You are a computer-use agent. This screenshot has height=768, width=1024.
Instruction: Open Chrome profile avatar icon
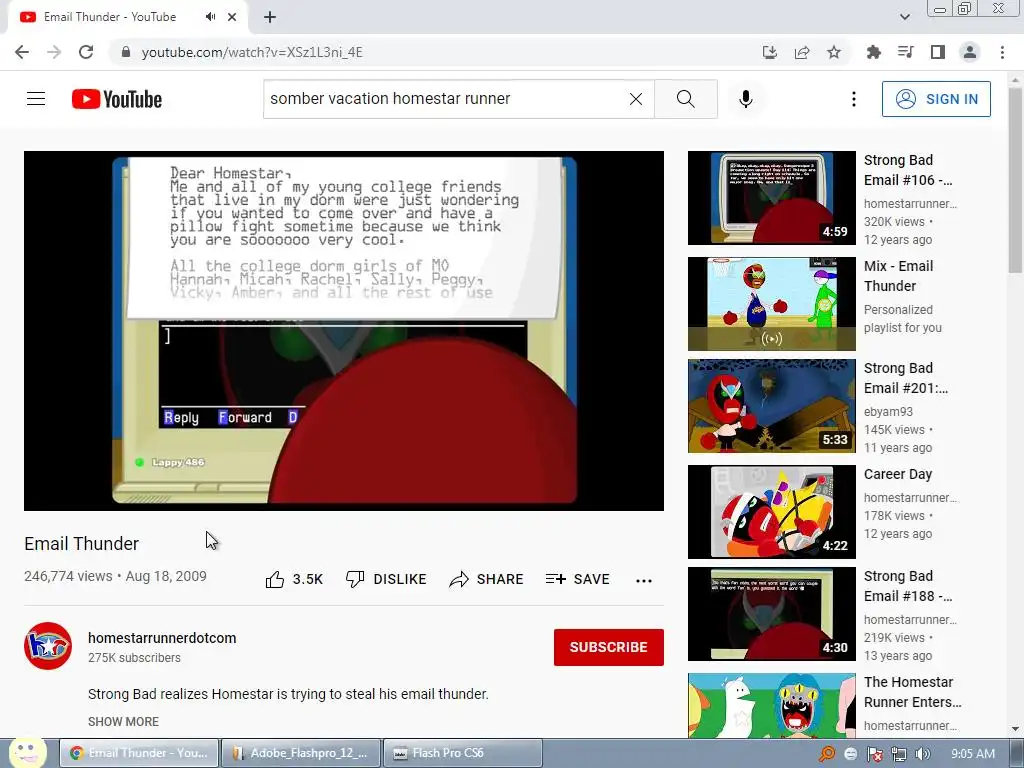pos(970,52)
